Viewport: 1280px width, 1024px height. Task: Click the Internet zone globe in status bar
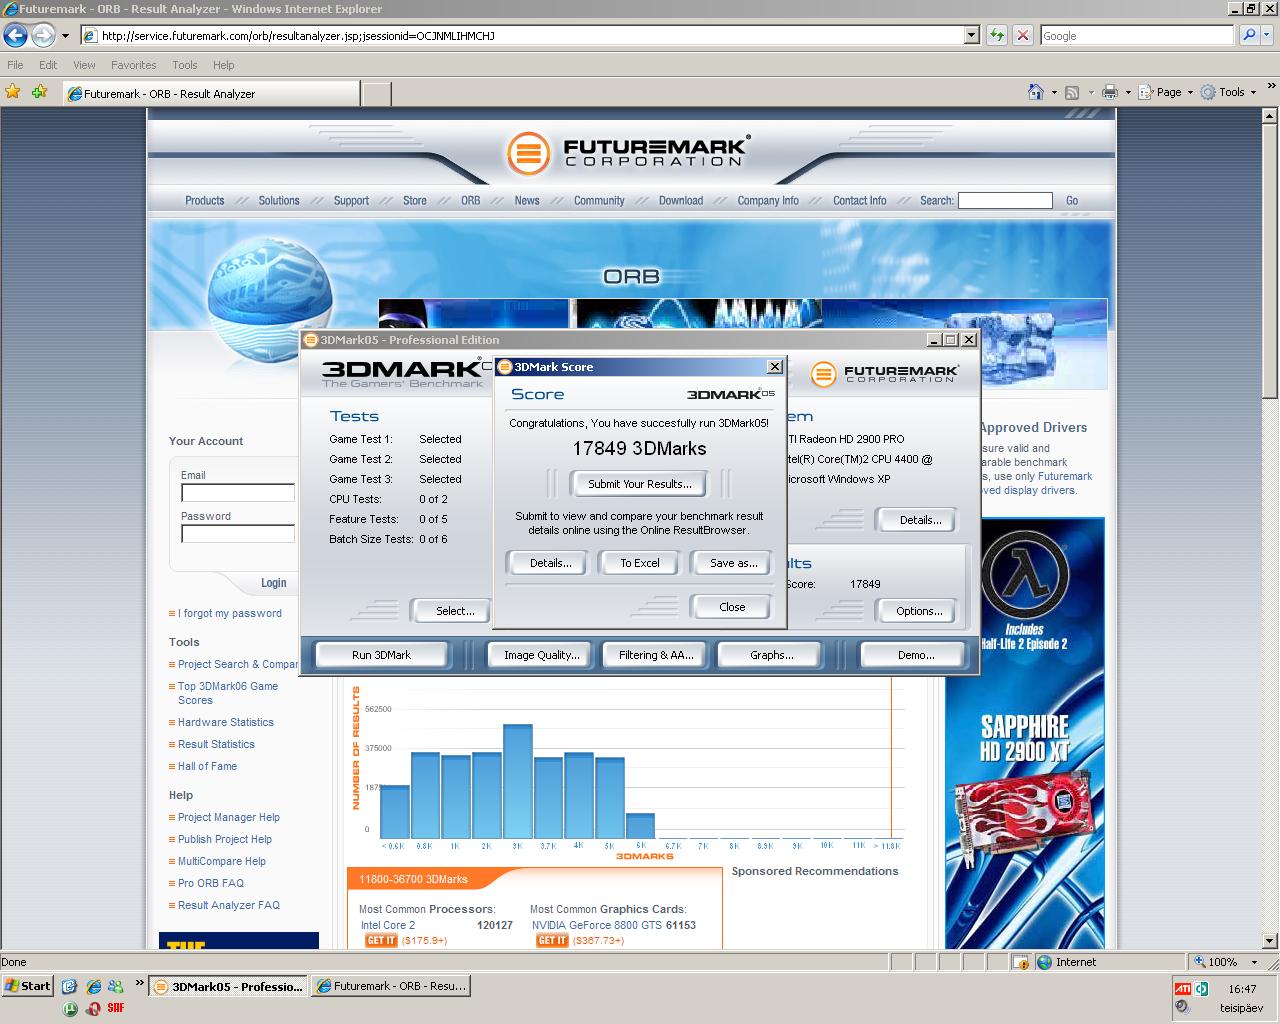pos(1045,962)
